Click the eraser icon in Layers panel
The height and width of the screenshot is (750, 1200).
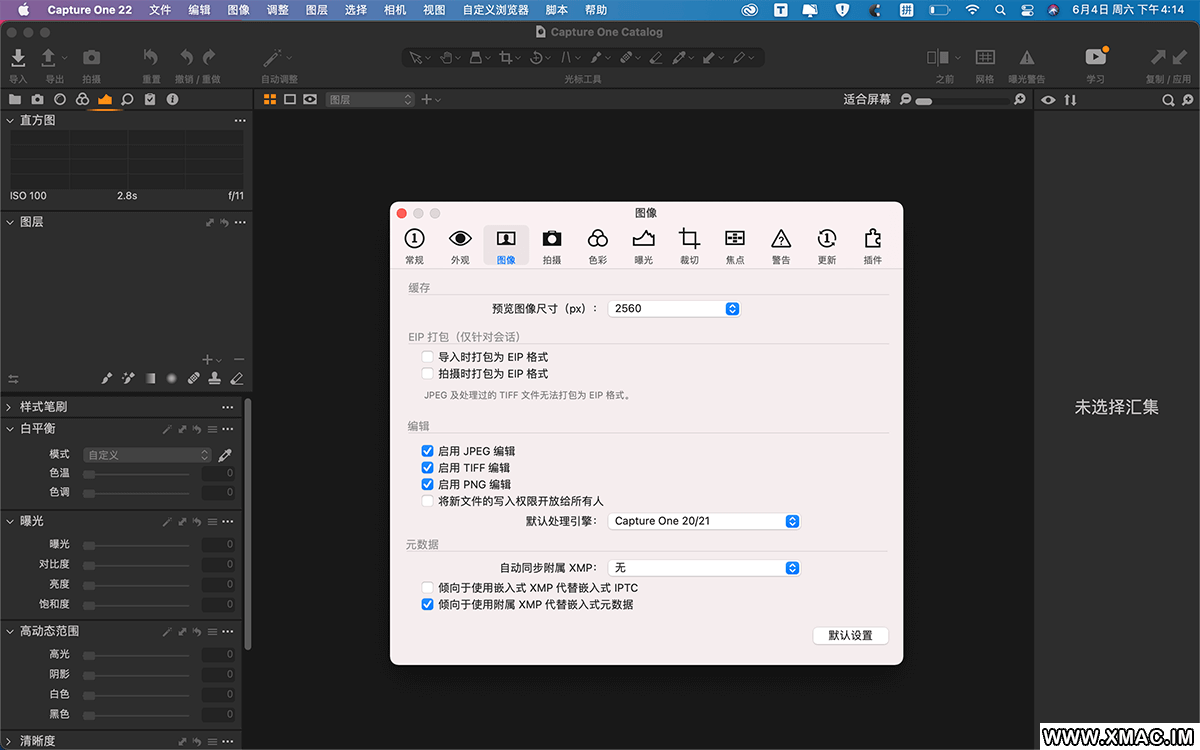237,379
